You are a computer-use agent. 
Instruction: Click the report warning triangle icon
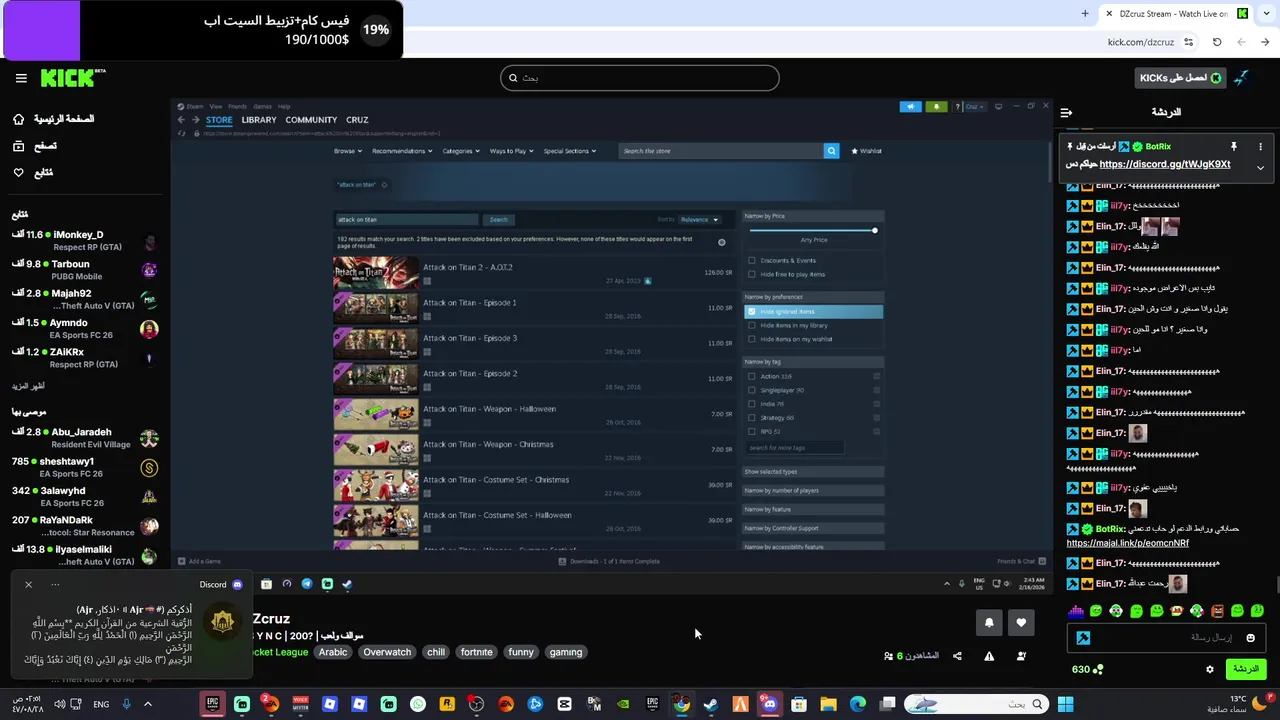tap(989, 656)
